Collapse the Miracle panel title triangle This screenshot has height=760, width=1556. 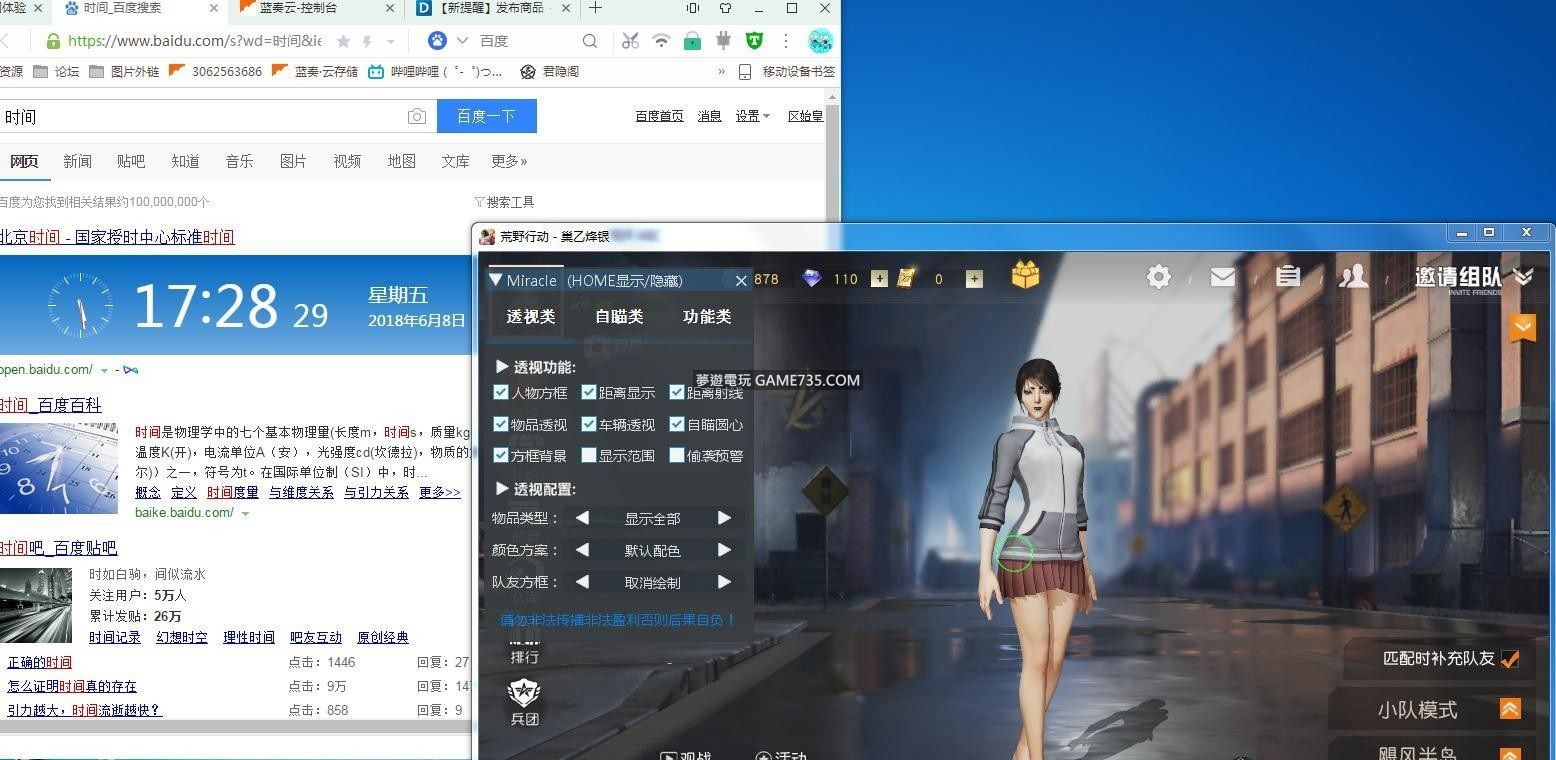click(x=496, y=280)
